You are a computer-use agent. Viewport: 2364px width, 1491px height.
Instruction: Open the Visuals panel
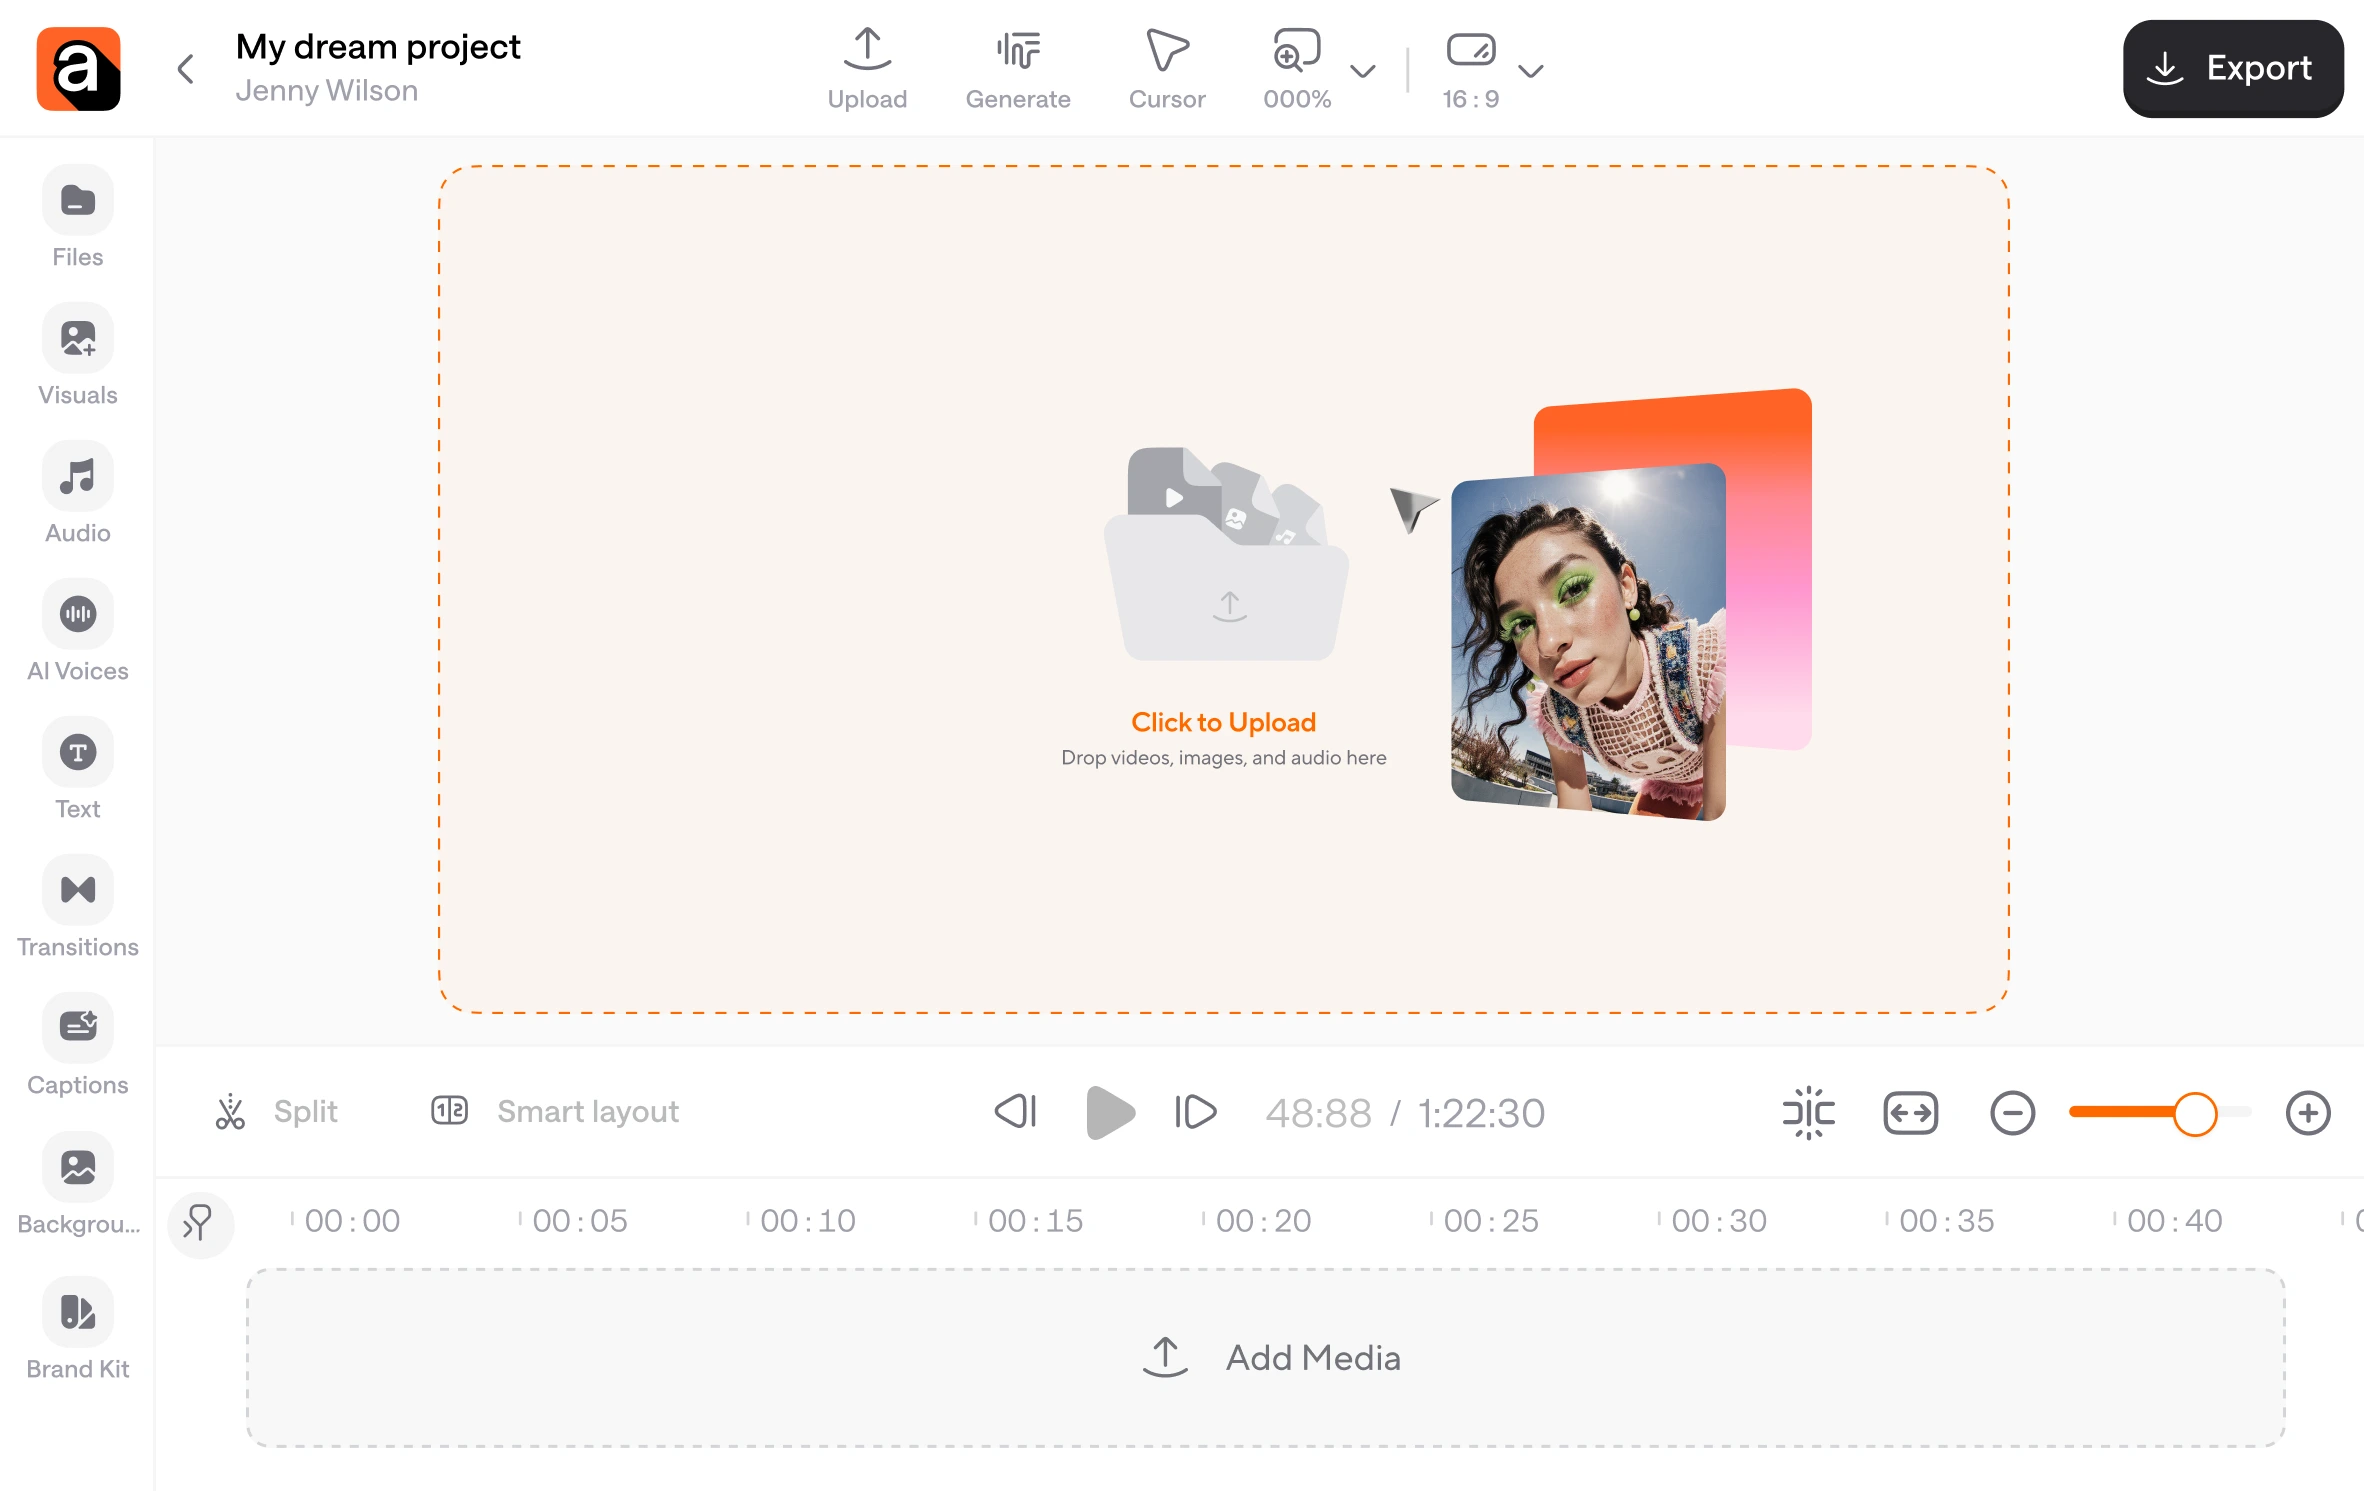pyautogui.click(x=78, y=339)
